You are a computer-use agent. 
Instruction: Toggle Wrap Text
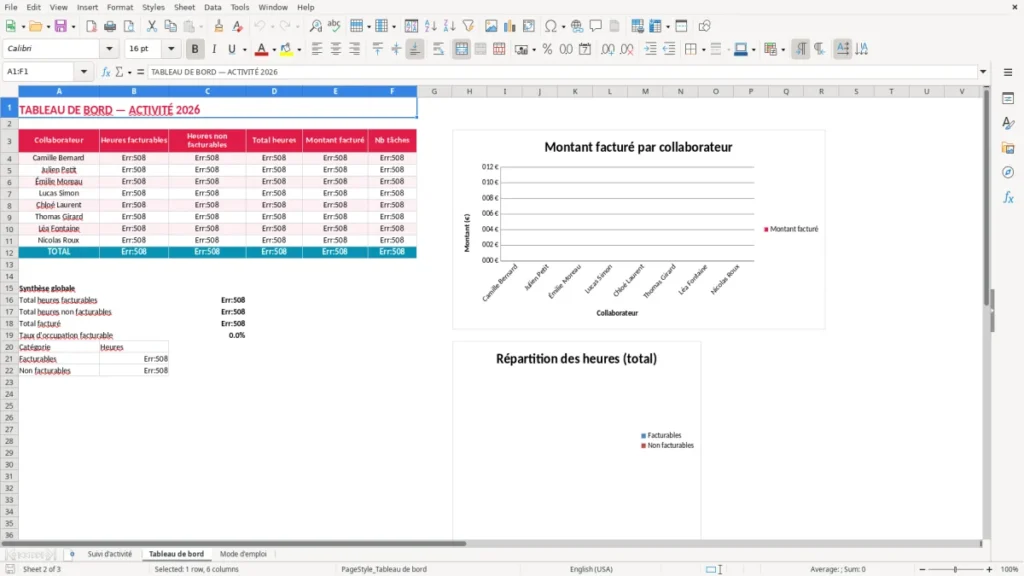click(438, 49)
